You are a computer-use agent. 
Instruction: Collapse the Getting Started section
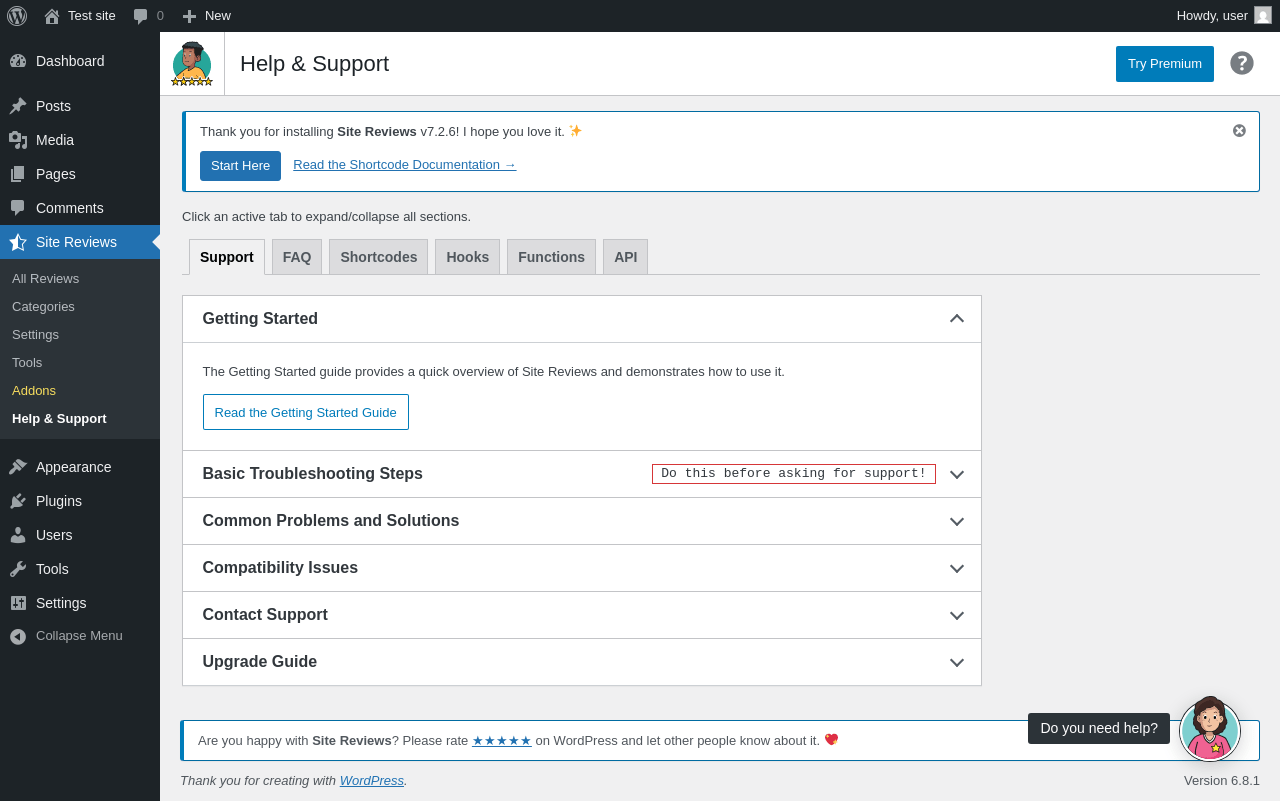point(956,319)
